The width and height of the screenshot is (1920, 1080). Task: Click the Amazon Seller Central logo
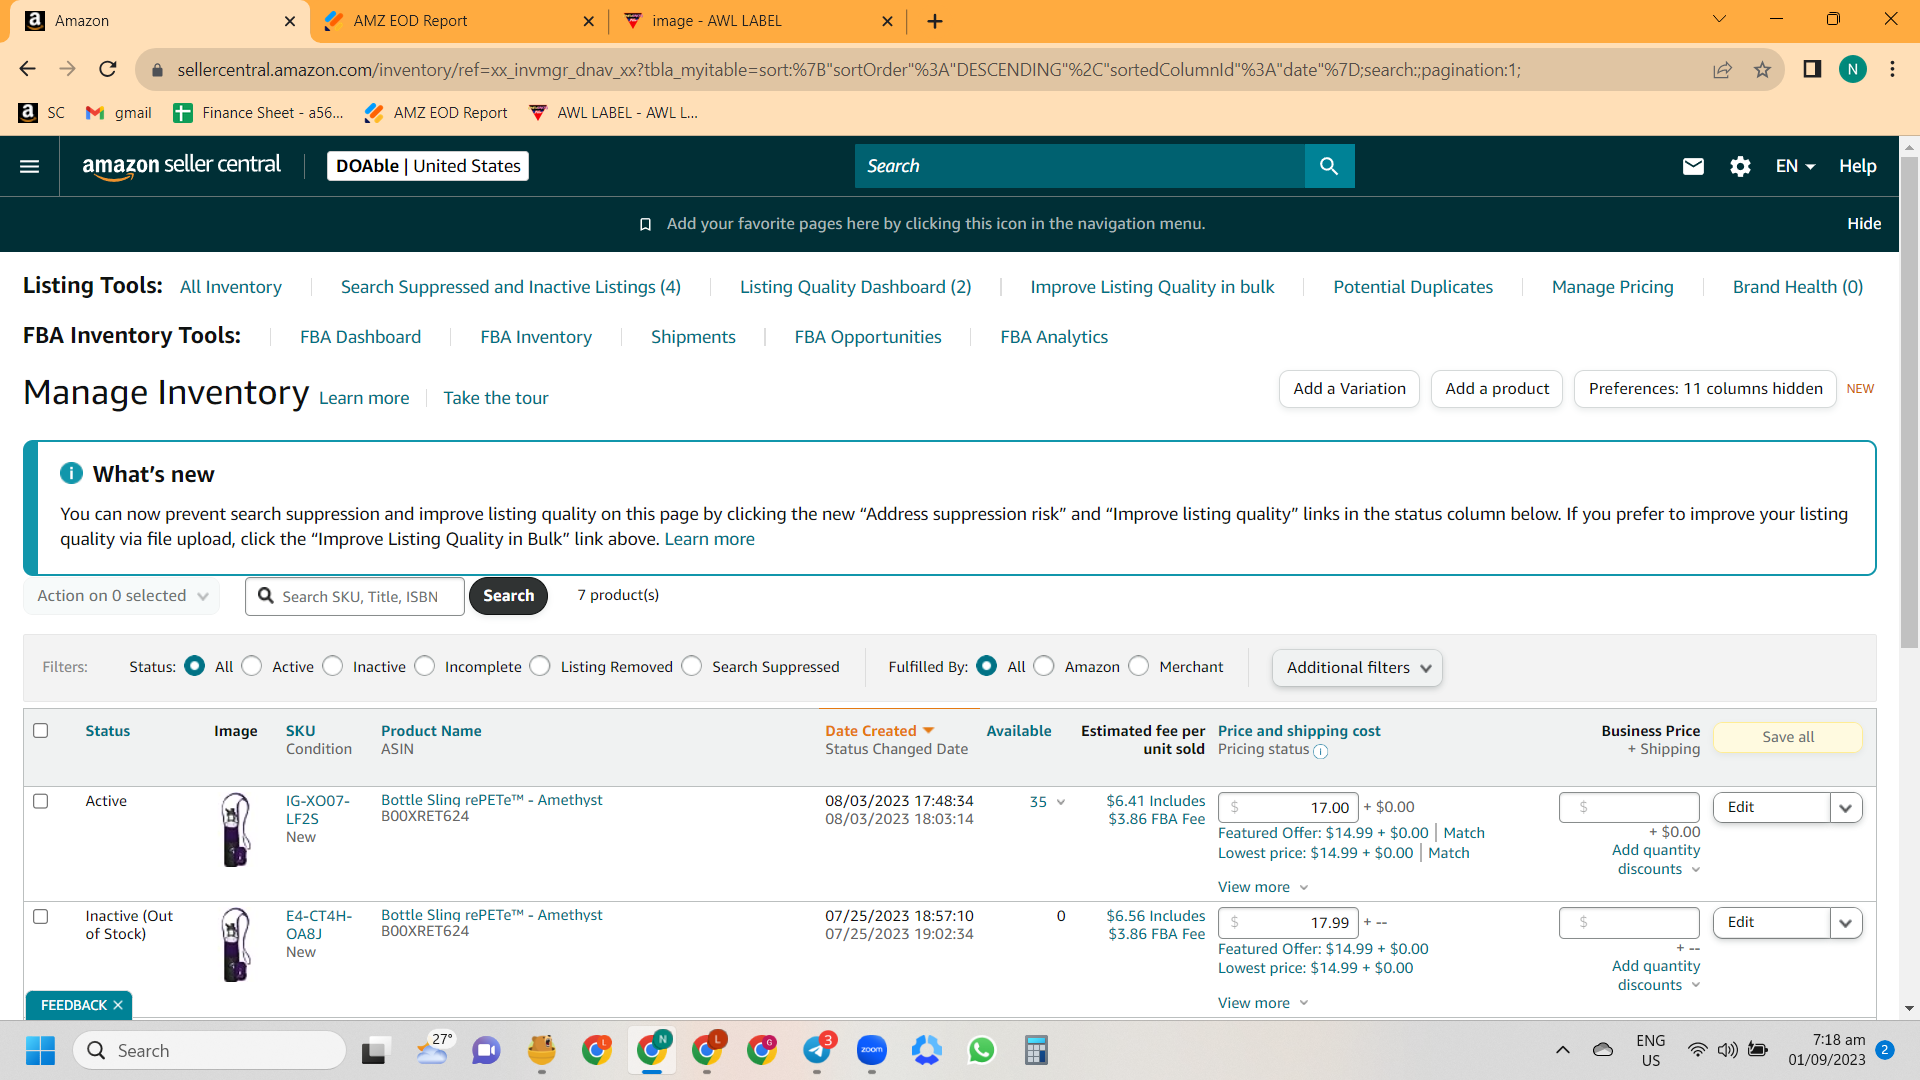181,166
